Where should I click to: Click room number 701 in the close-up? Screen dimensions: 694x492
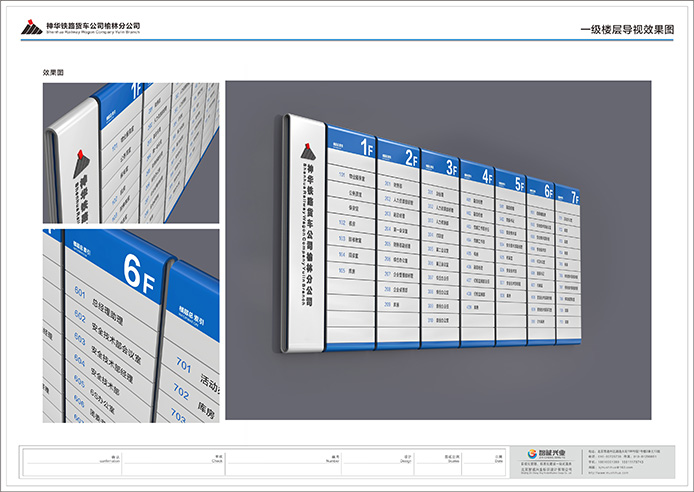tap(183, 365)
